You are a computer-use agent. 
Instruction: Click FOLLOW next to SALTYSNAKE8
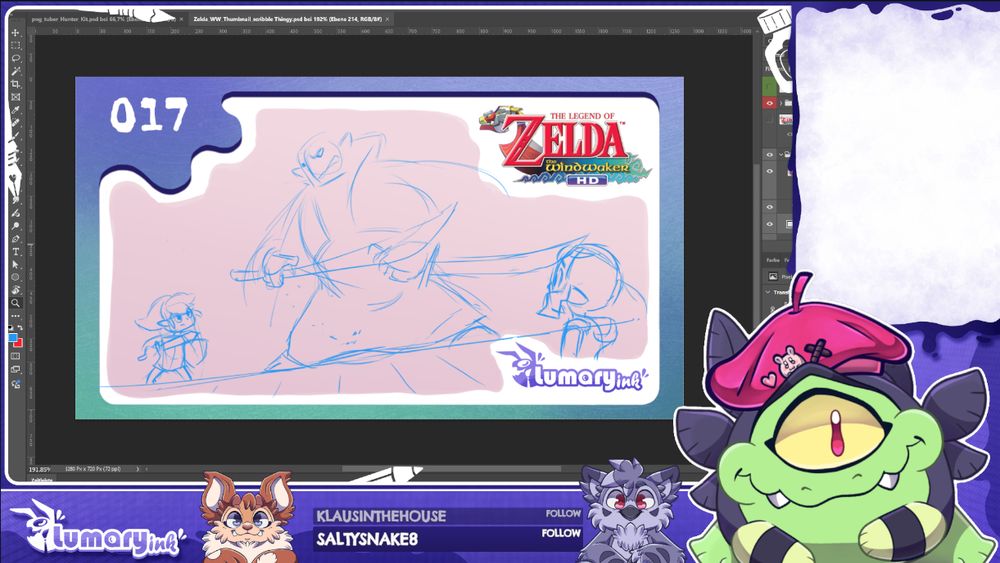(561, 533)
